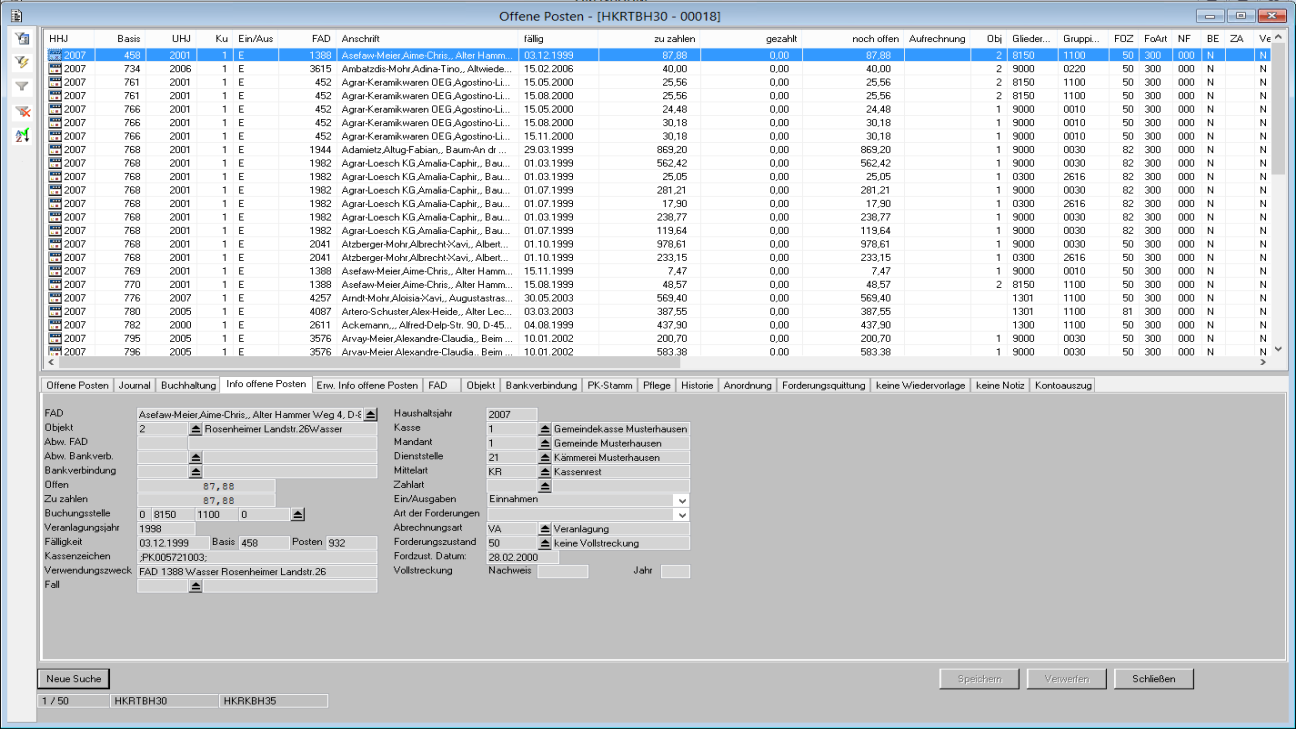Click the plain gray funnel filter icon
The image size is (1296, 729).
21,87
